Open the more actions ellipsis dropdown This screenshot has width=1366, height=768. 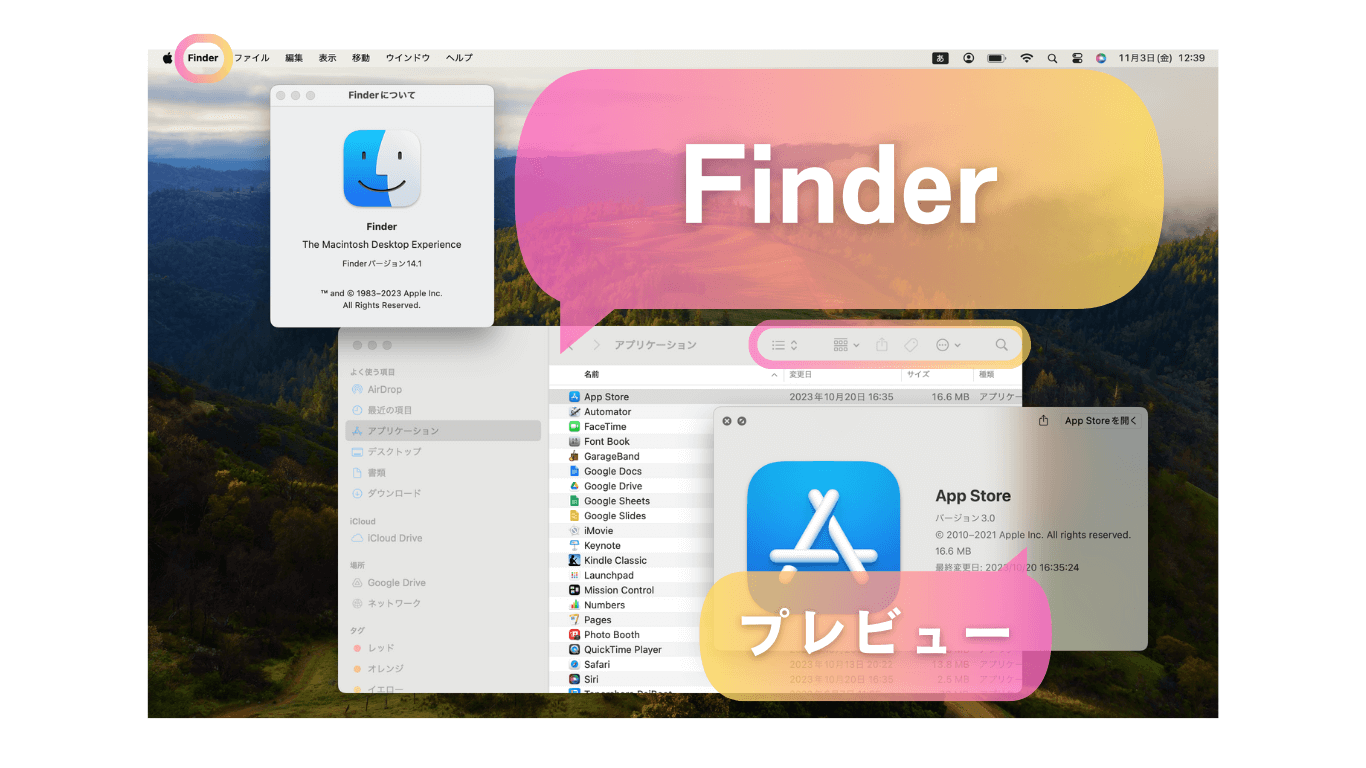coord(948,345)
